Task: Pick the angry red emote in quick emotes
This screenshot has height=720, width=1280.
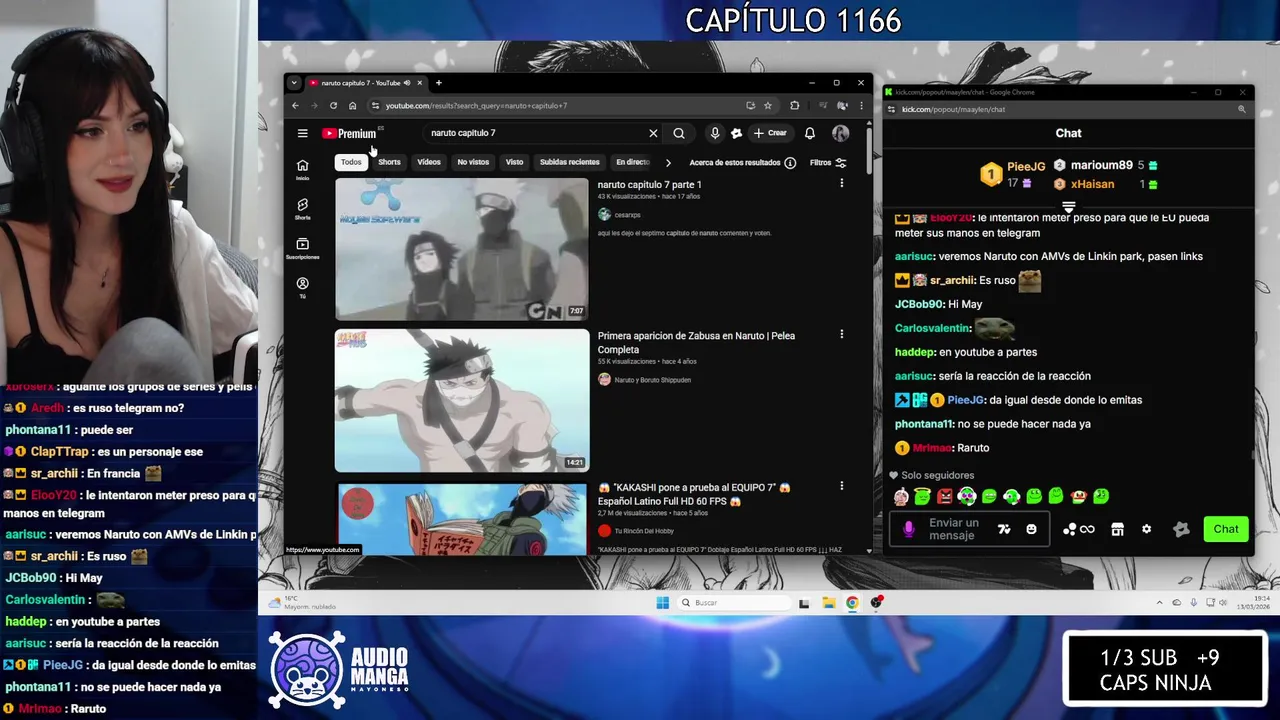Action: 944,496
